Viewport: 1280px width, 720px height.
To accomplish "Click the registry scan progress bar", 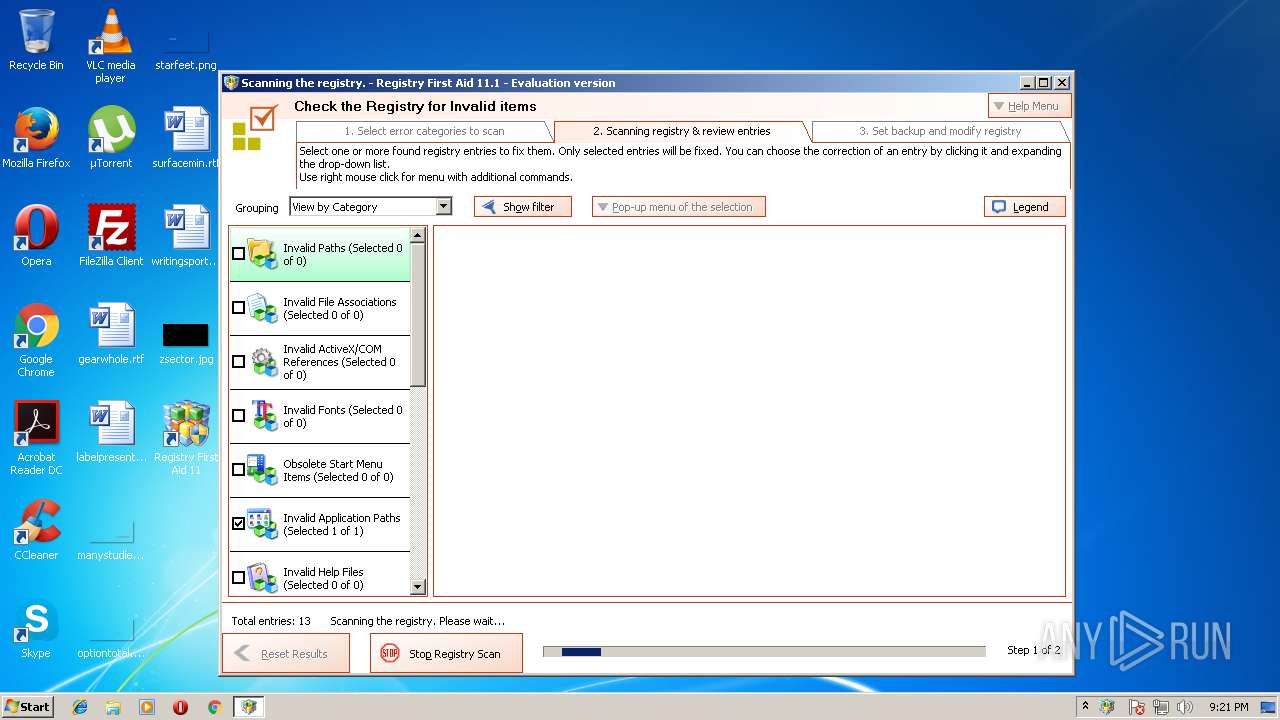I will 764,652.
